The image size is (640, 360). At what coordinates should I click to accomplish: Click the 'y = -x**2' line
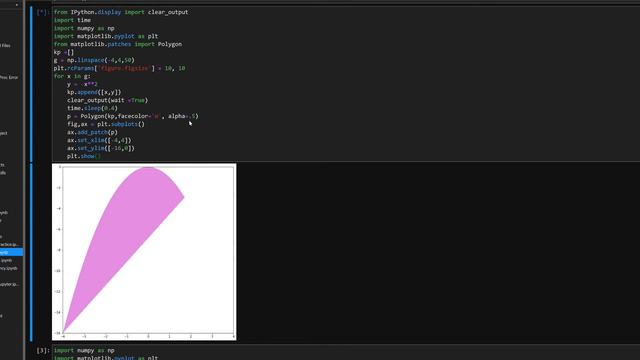82,84
